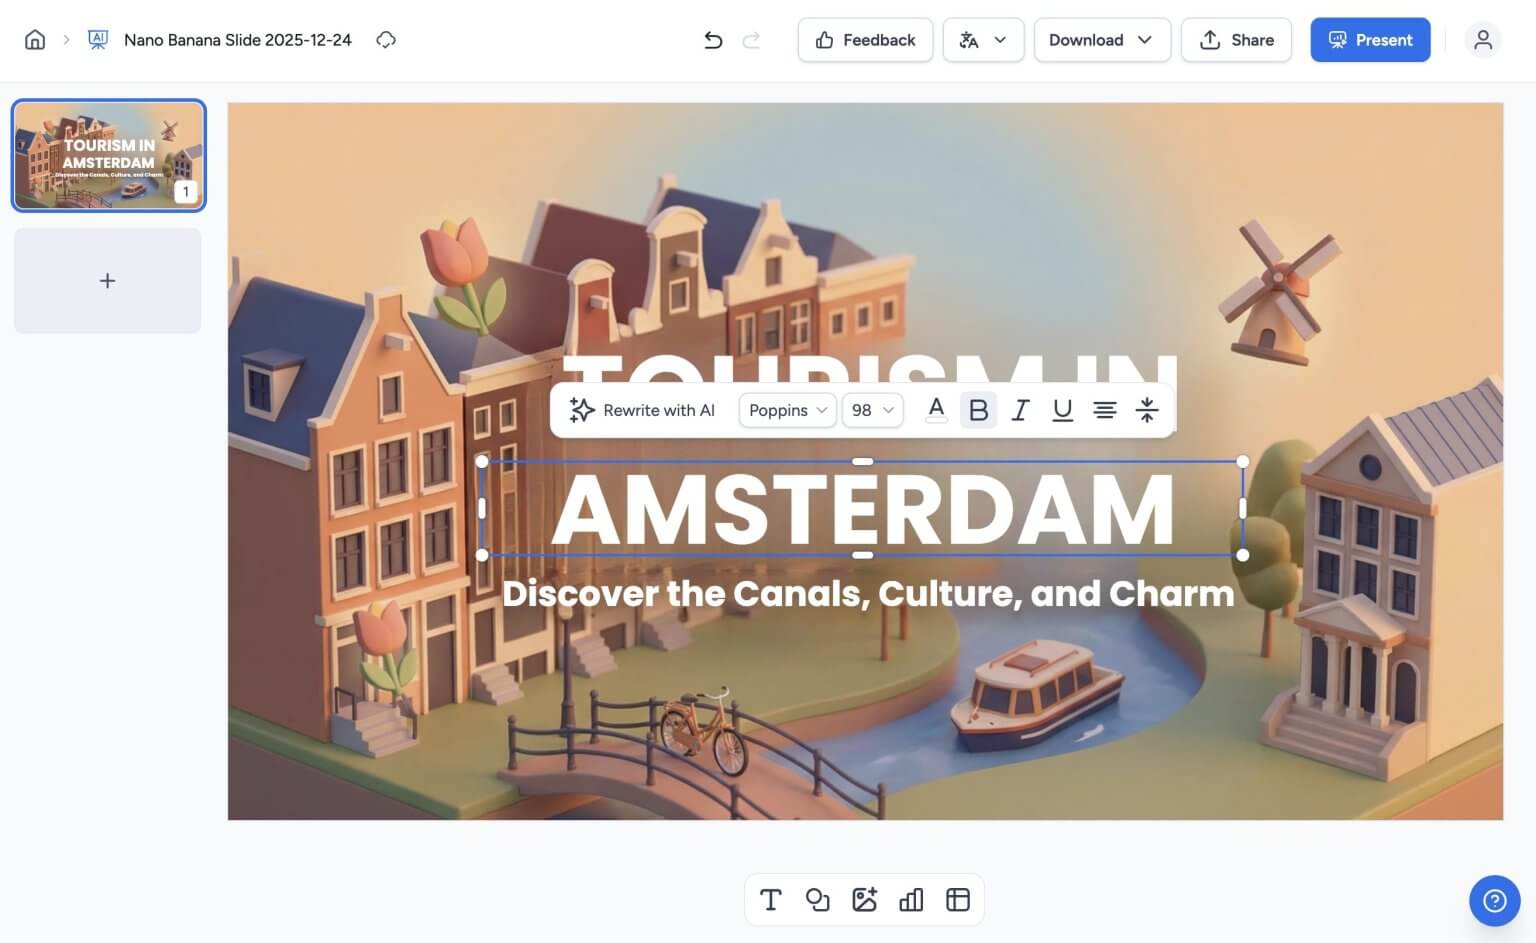Open the Share dialog

tap(1236, 40)
